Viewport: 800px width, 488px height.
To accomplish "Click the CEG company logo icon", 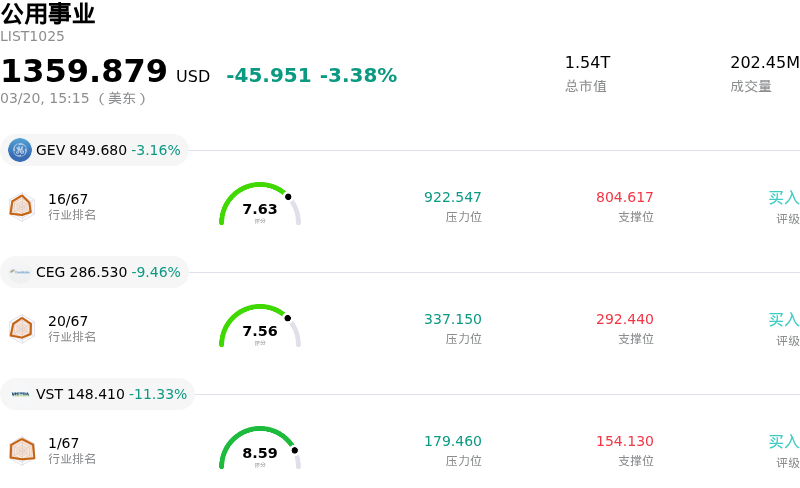I will [x=20, y=272].
